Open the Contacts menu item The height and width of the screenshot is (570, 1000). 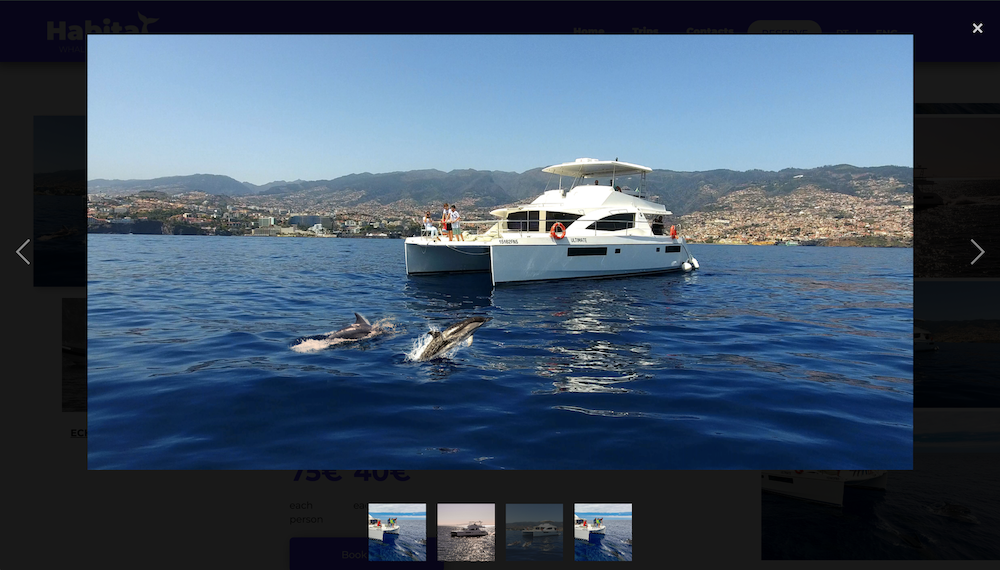709,30
